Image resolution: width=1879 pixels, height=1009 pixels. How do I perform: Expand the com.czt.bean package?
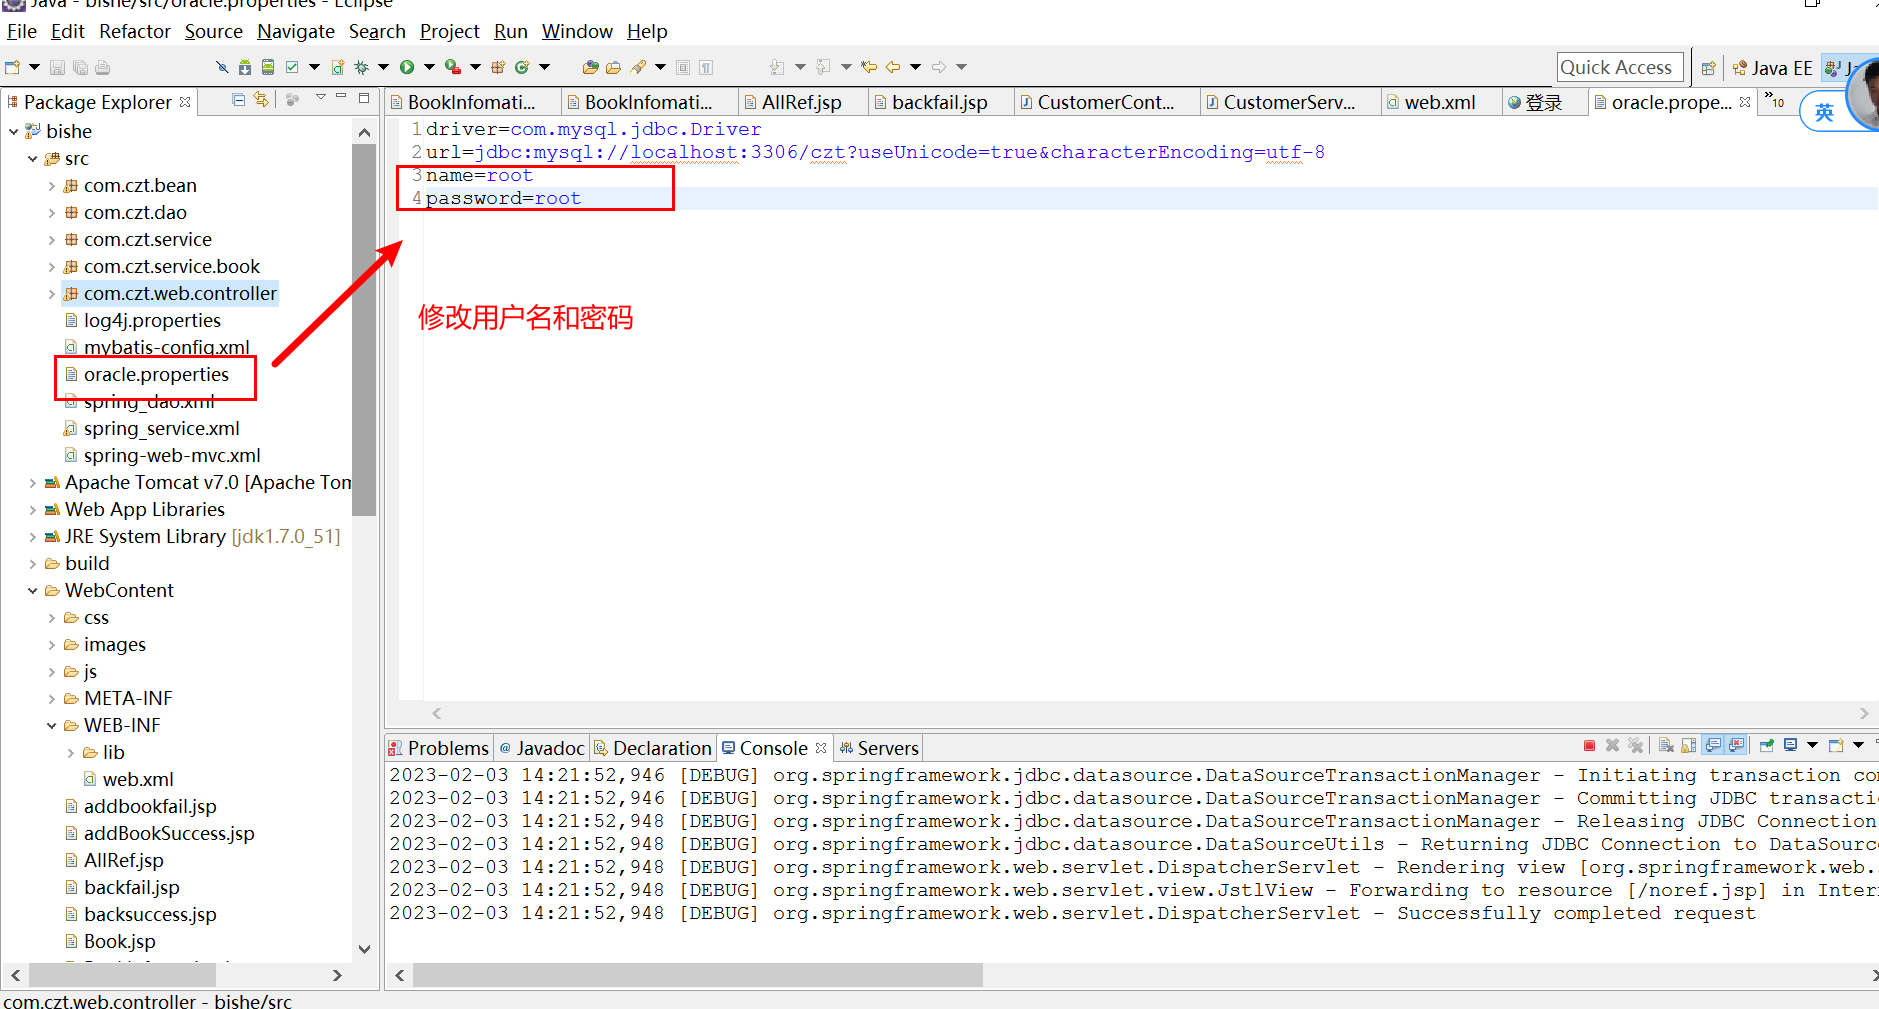click(x=52, y=185)
